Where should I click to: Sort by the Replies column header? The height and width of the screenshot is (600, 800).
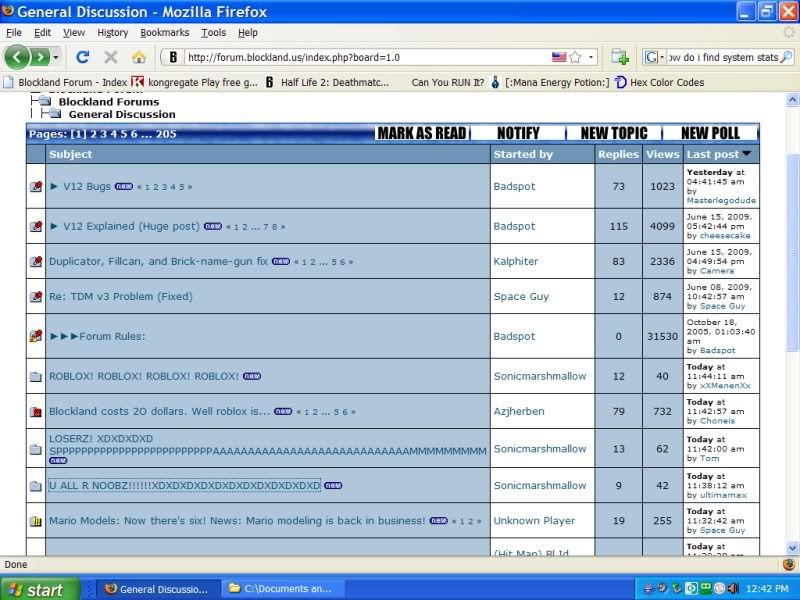[x=618, y=154]
